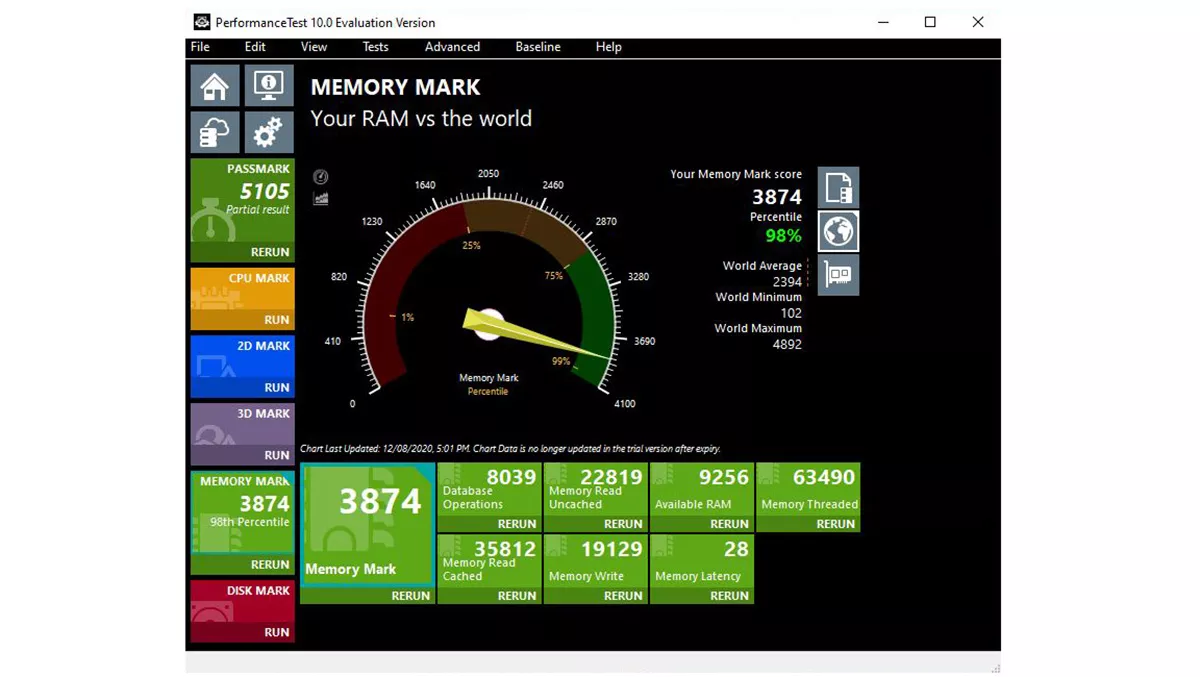Image resolution: width=1200 pixels, height=677 pixels.
Task: Open the Advanced menu
Action: tap(452, 47)
